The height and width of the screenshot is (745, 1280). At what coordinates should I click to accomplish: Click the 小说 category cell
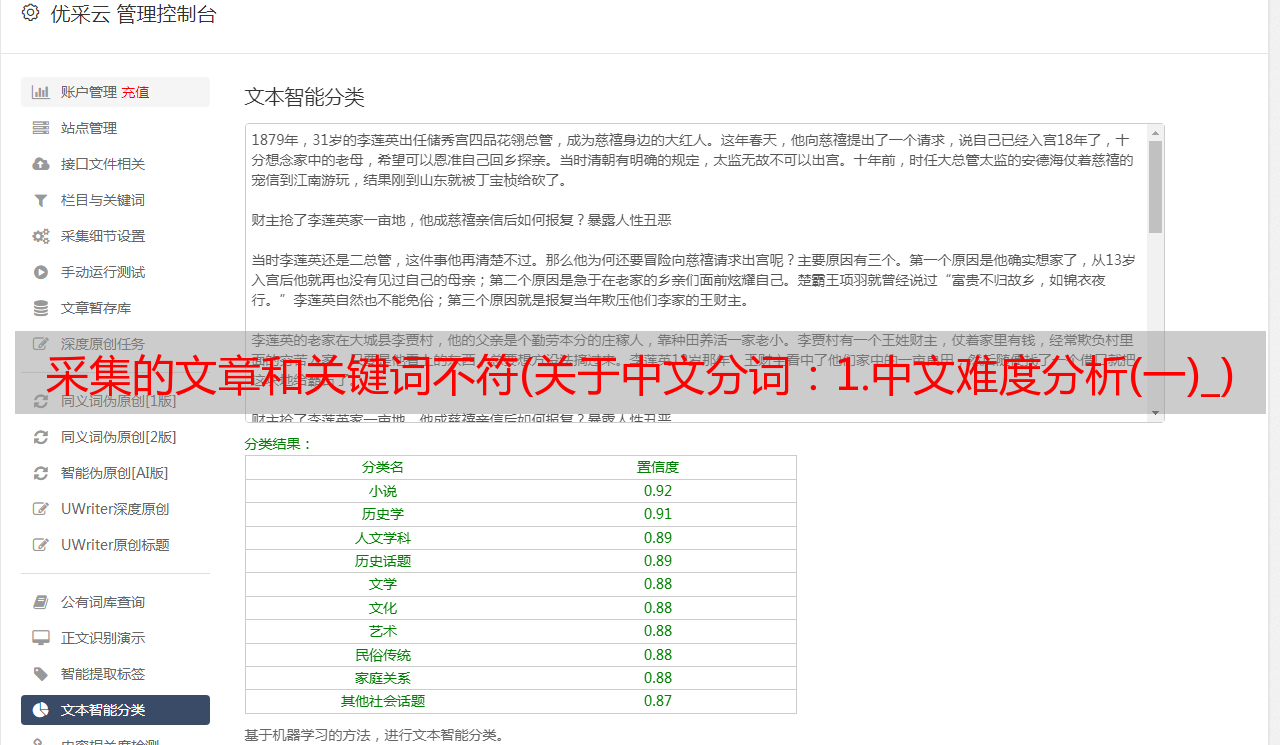(383, 491)
